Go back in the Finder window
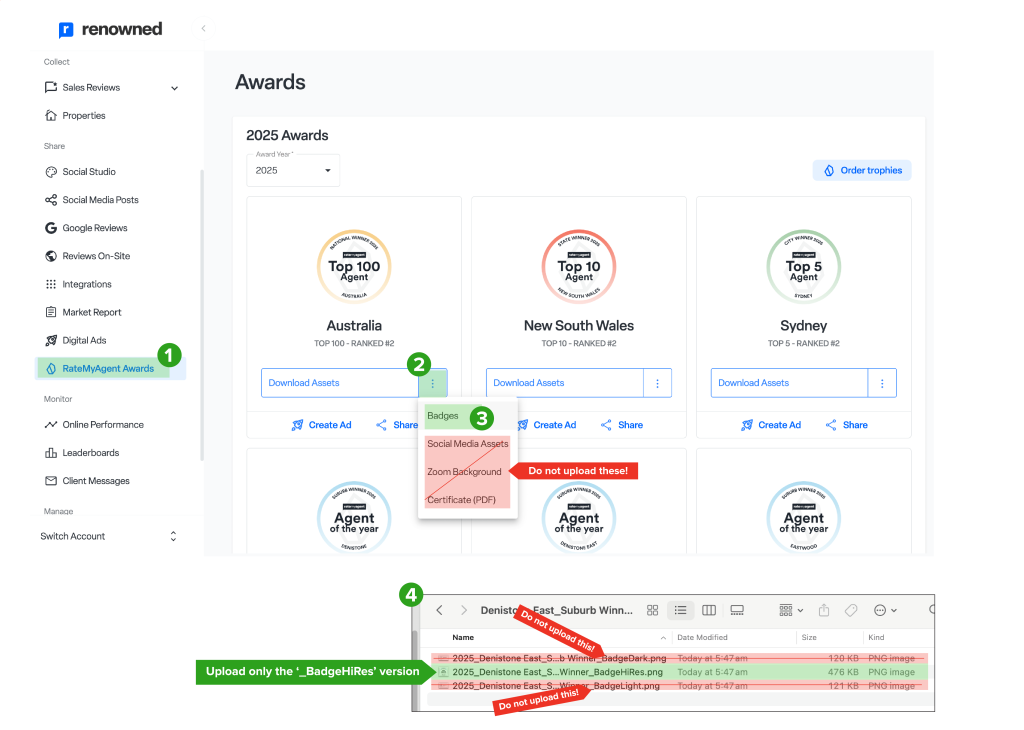 [439, 610]
